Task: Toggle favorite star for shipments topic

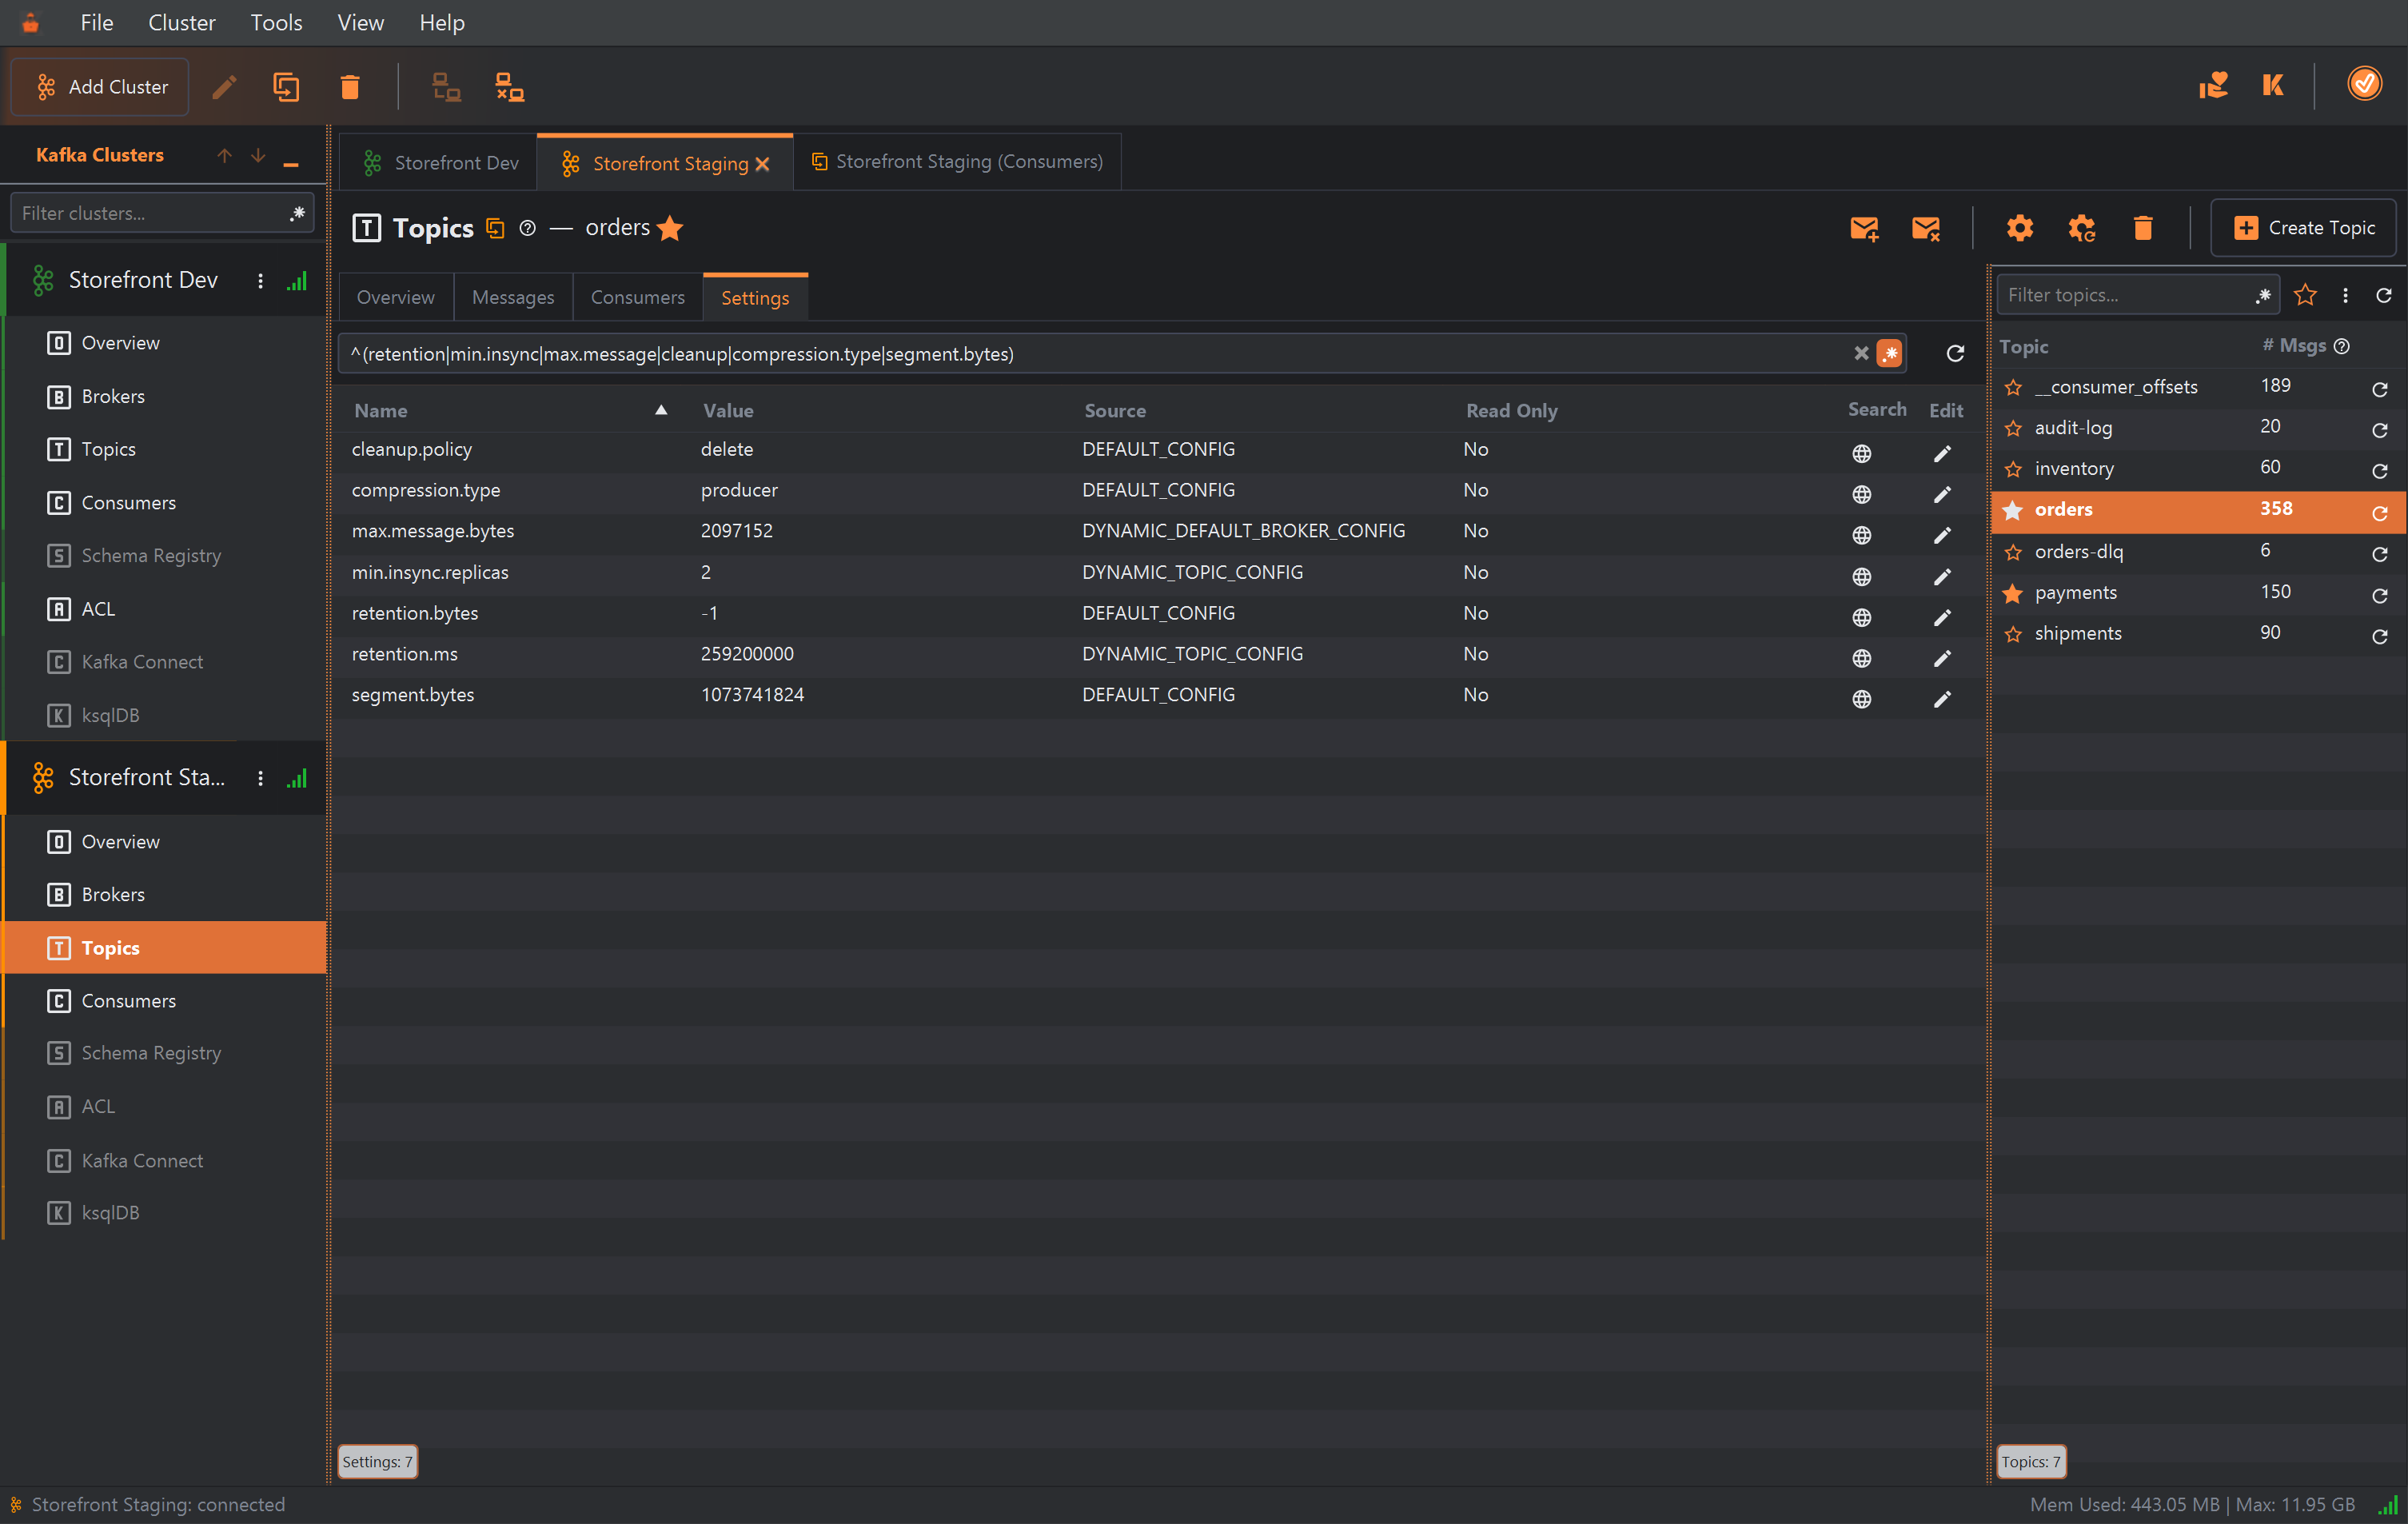Action: pos(2013,635)
